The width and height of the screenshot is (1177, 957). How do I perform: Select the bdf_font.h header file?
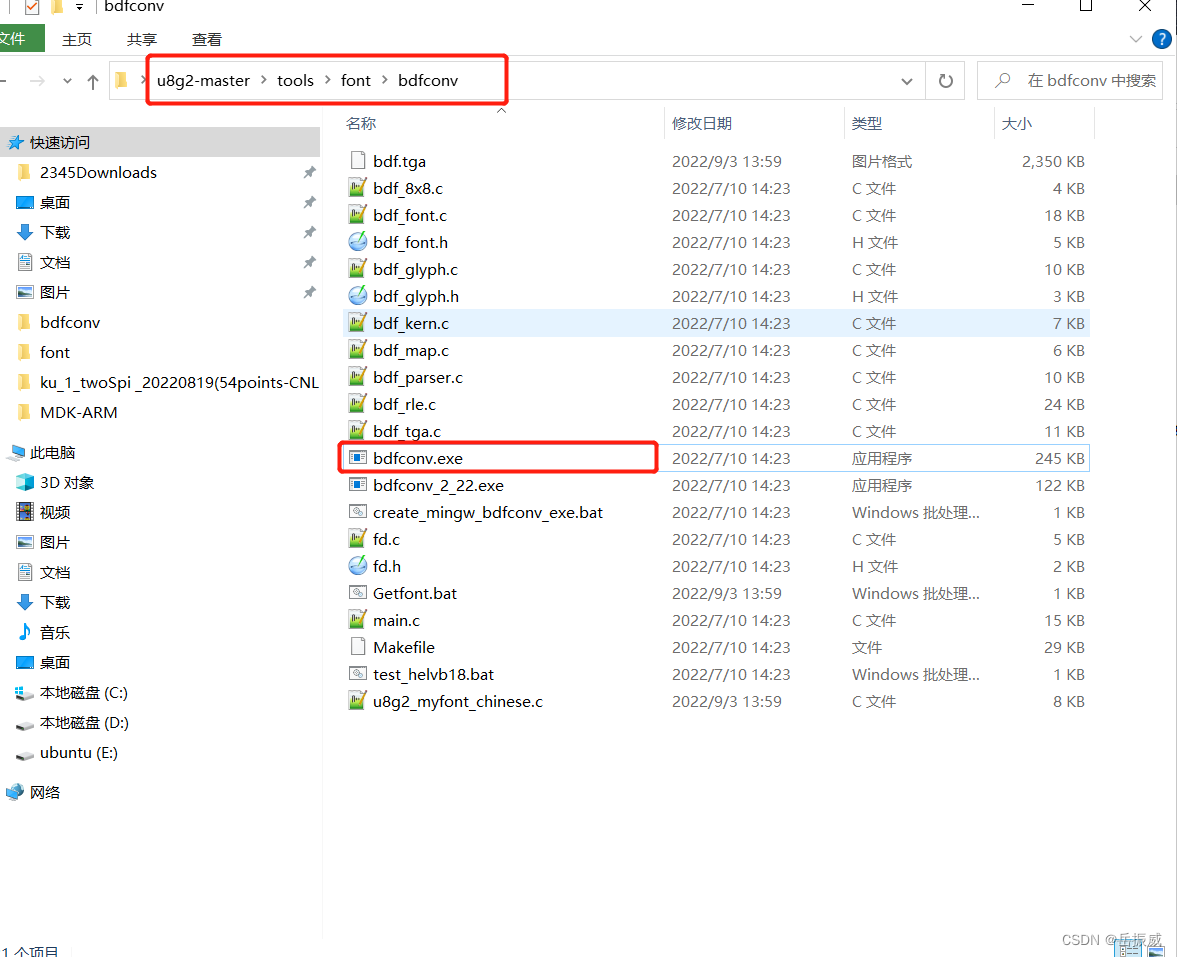411,242
